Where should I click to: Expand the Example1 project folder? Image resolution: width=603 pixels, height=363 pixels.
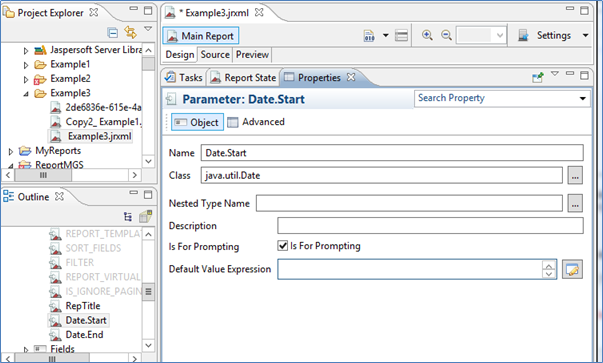pyautogui.click(x=26, y=65)
